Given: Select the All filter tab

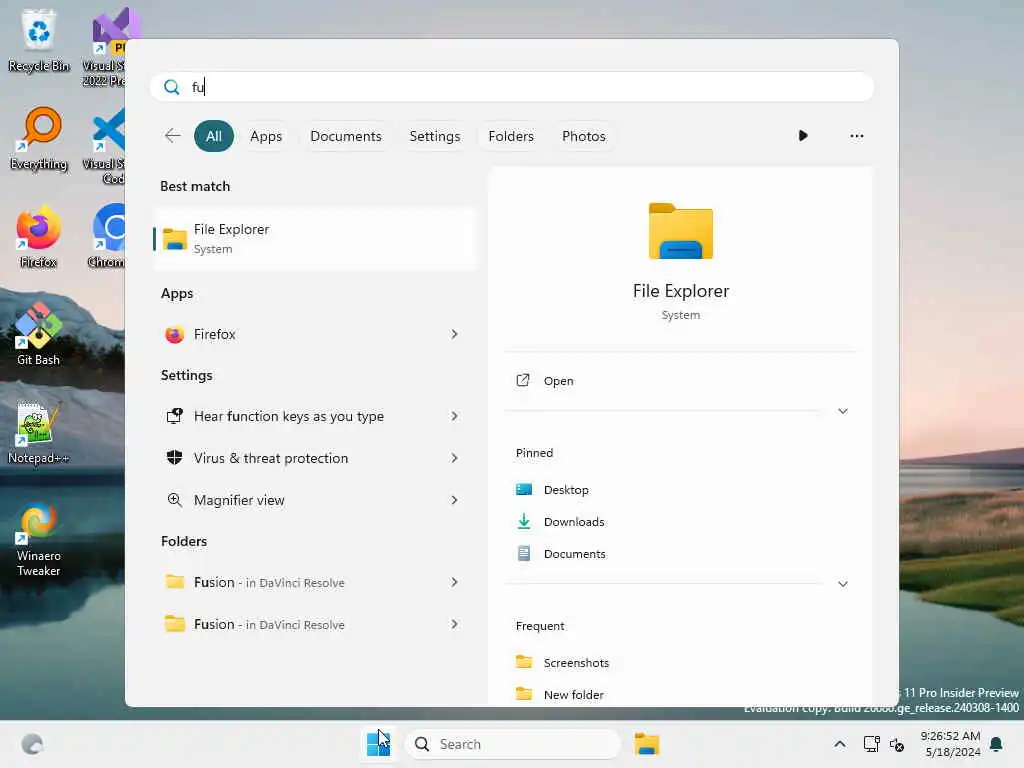Looking at the screenshot, I should tap(214, 136).
